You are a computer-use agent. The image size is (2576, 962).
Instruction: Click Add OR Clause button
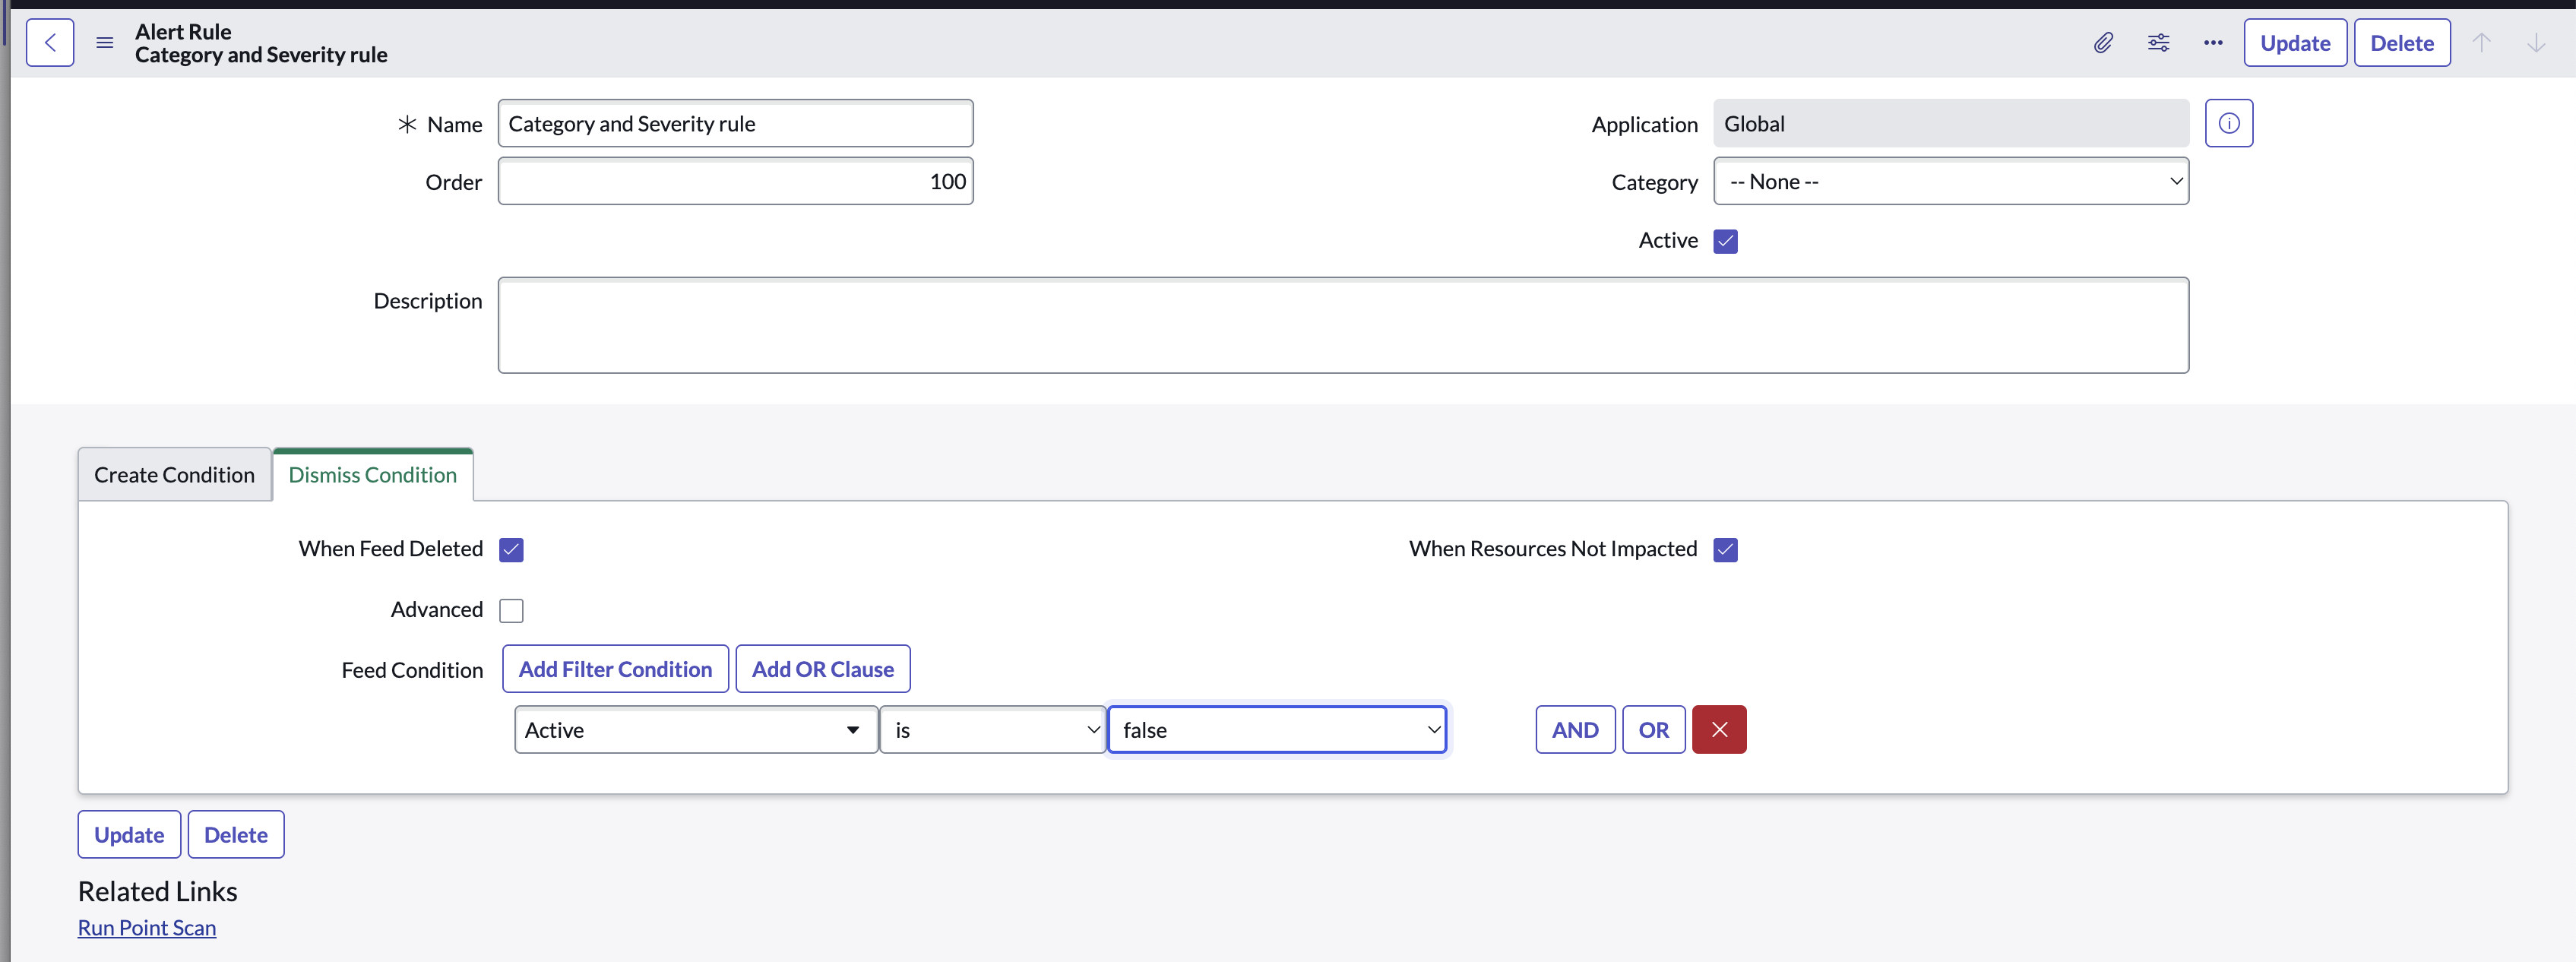(823, 669)
